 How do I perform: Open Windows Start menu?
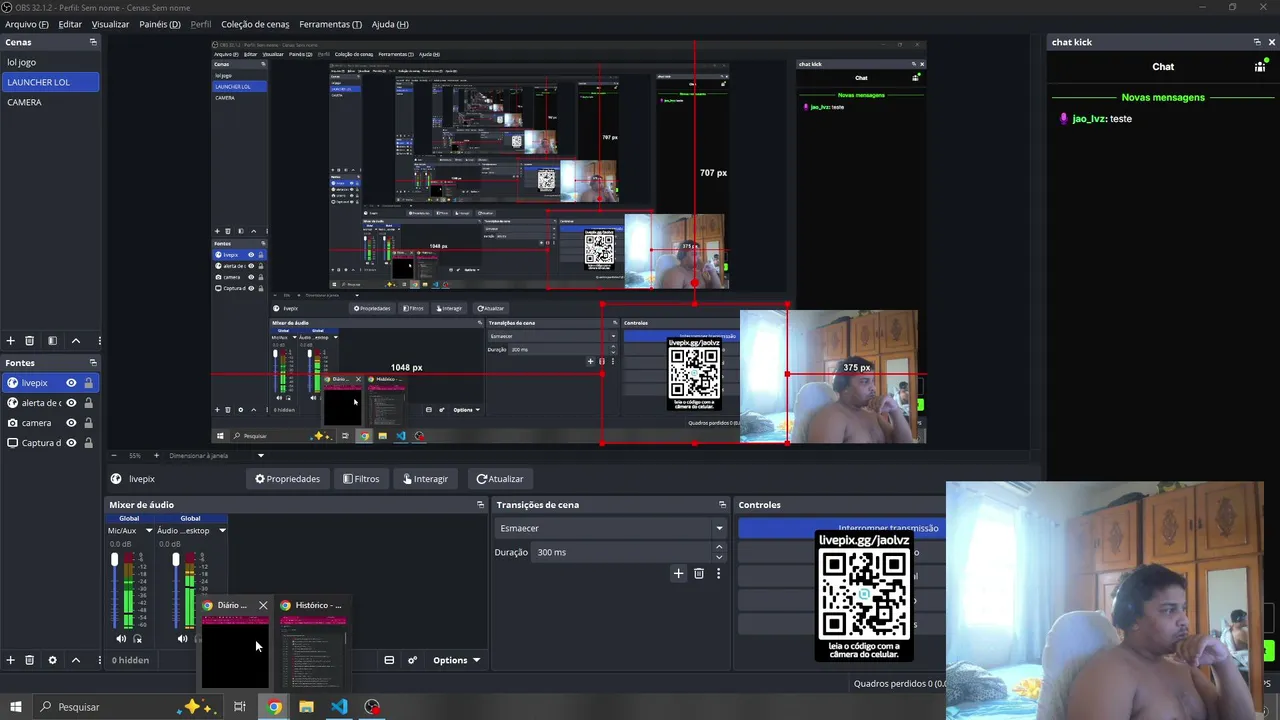(16, 707)
